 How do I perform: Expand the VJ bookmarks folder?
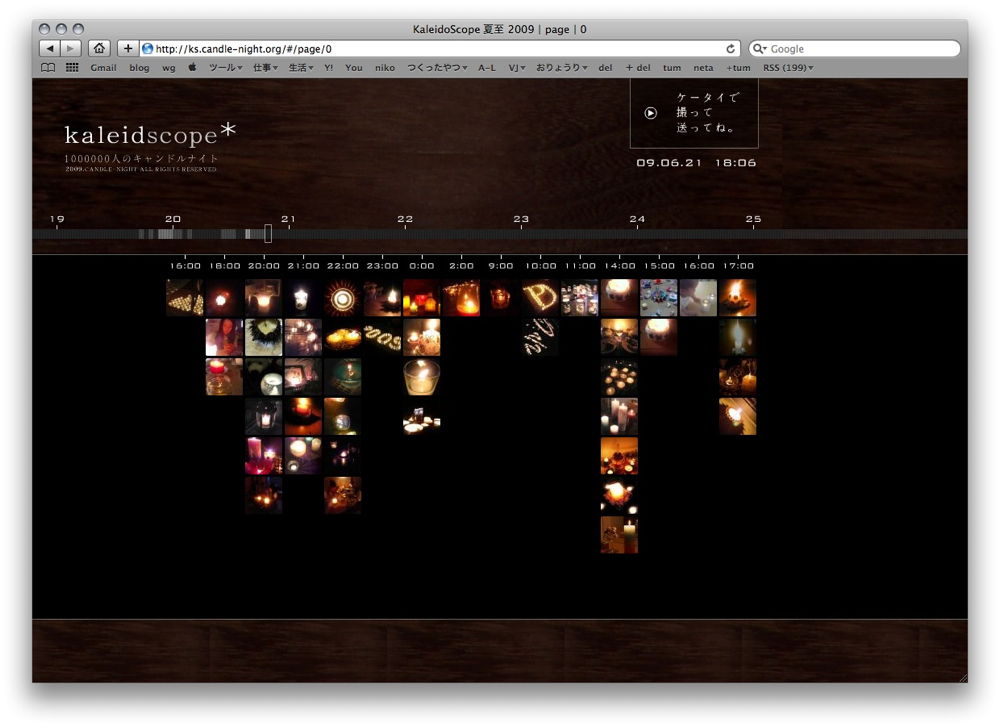pos(517,68)
